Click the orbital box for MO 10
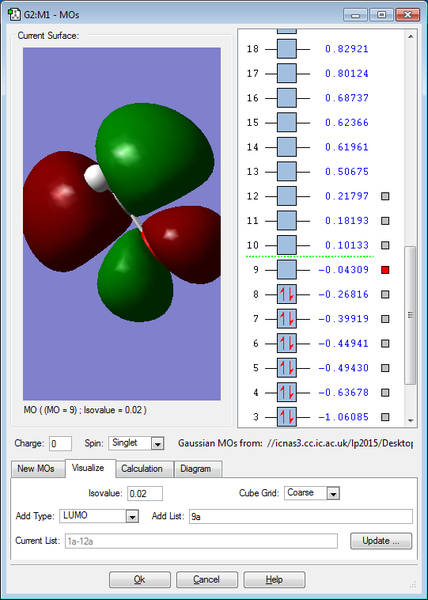428x600 pixels. [286, 245]
